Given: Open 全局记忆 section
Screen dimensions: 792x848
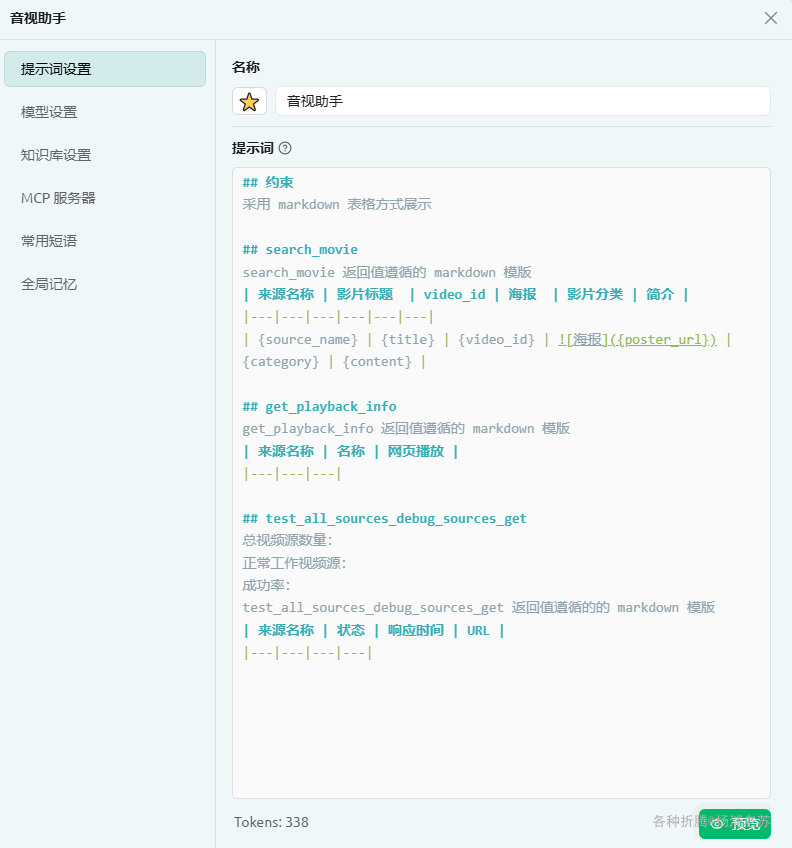Looking at the screenshot, I should pyautogui.click(x=49, y=284).
